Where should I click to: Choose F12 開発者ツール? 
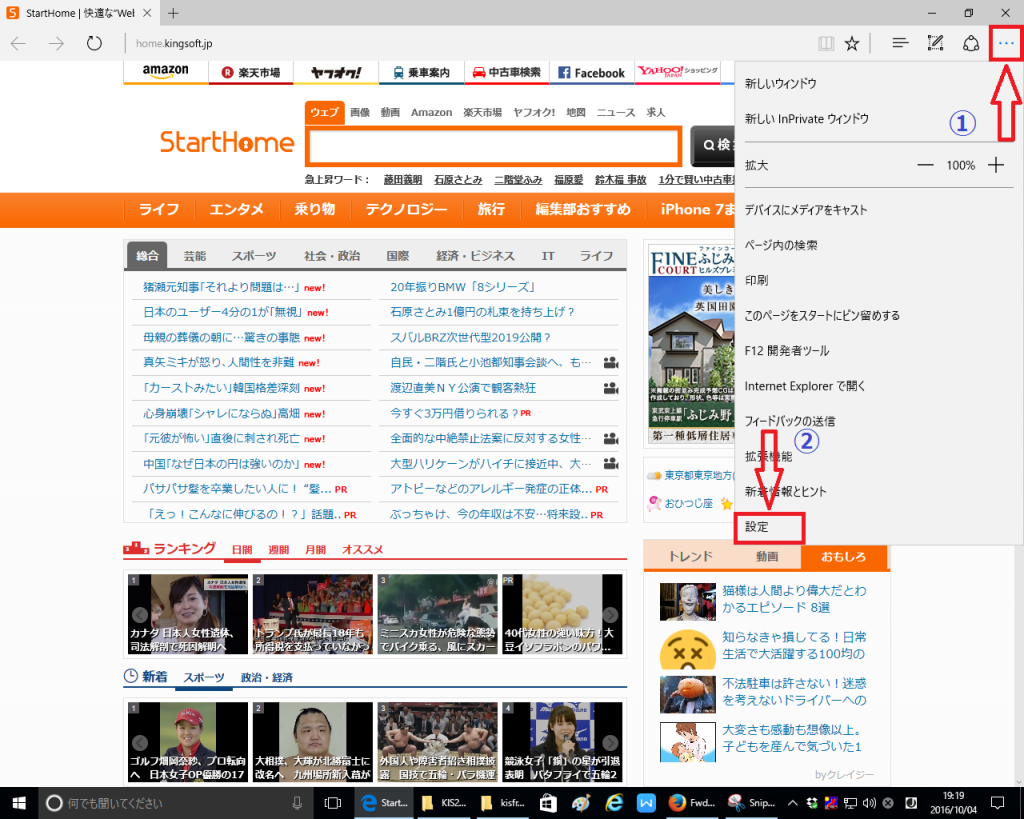[x=787, y=351]
